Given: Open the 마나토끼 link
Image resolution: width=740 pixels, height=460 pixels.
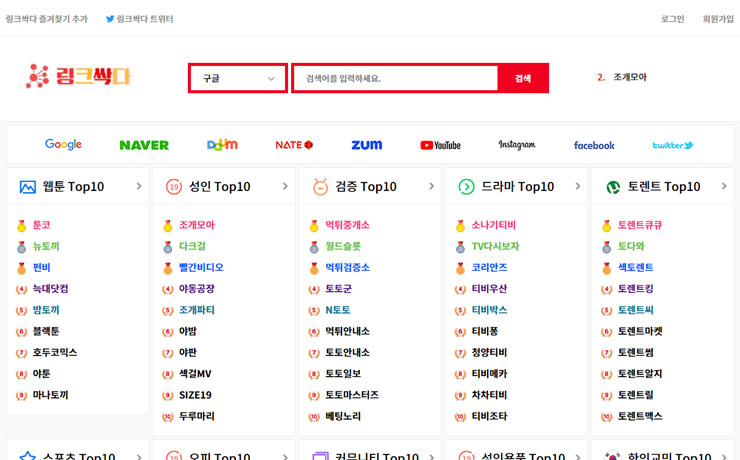Looking at the screenshot, I should (50, 394).
